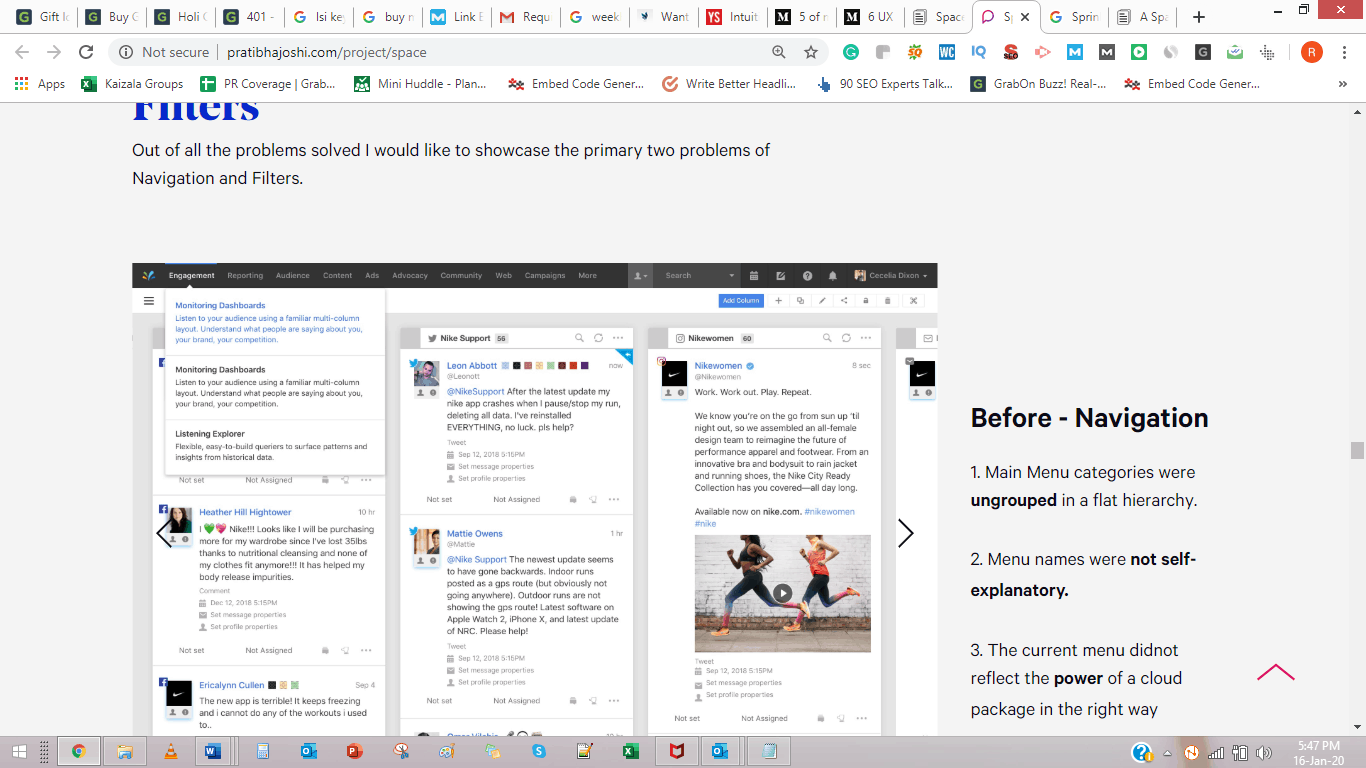The image size is (1366, 768).
Task: Click the pink scroll-to-top arrow icon
Action: tap(1275, 673)
